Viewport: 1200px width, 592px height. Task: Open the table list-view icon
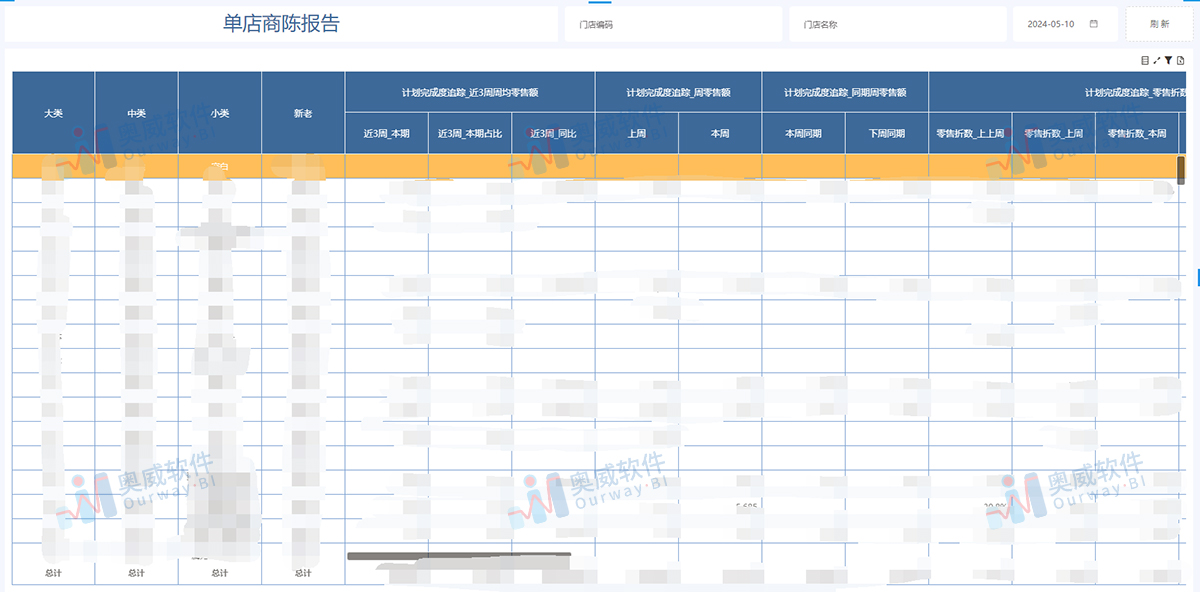(1145, 61)
